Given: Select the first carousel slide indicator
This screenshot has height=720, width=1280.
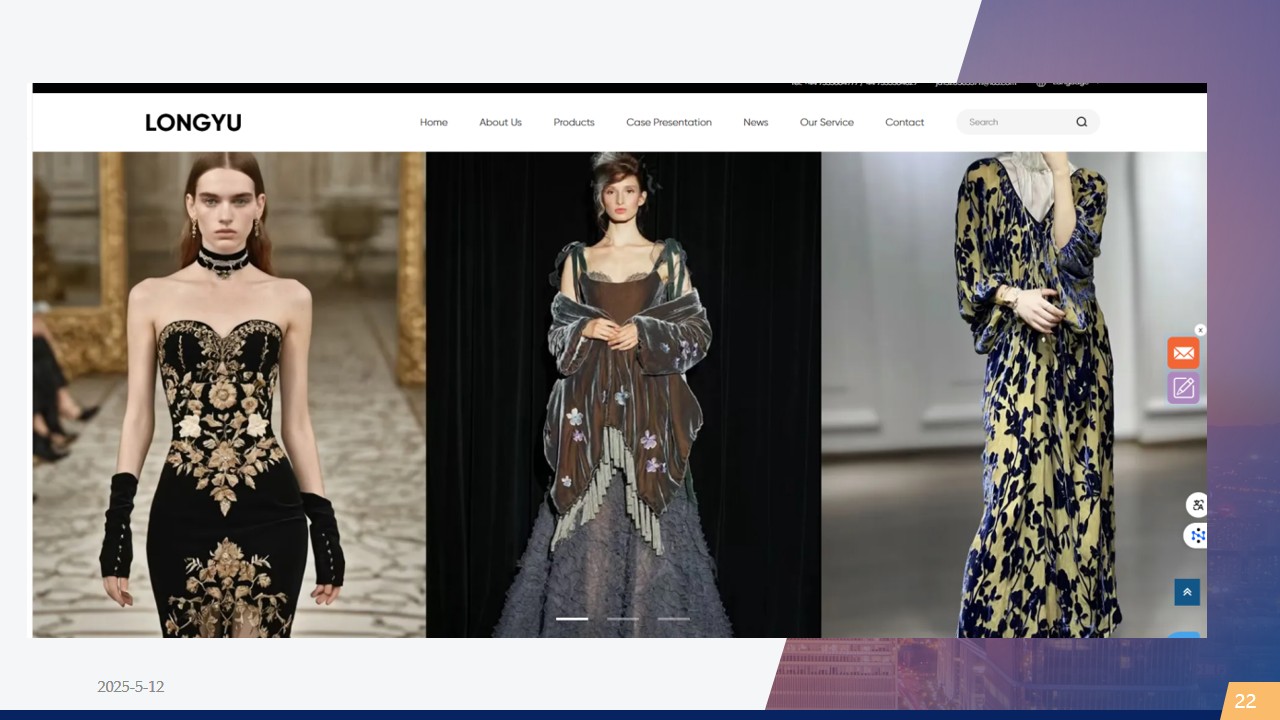Looking at the screenshot, I should pyautogui.click(x=572, y=619).
